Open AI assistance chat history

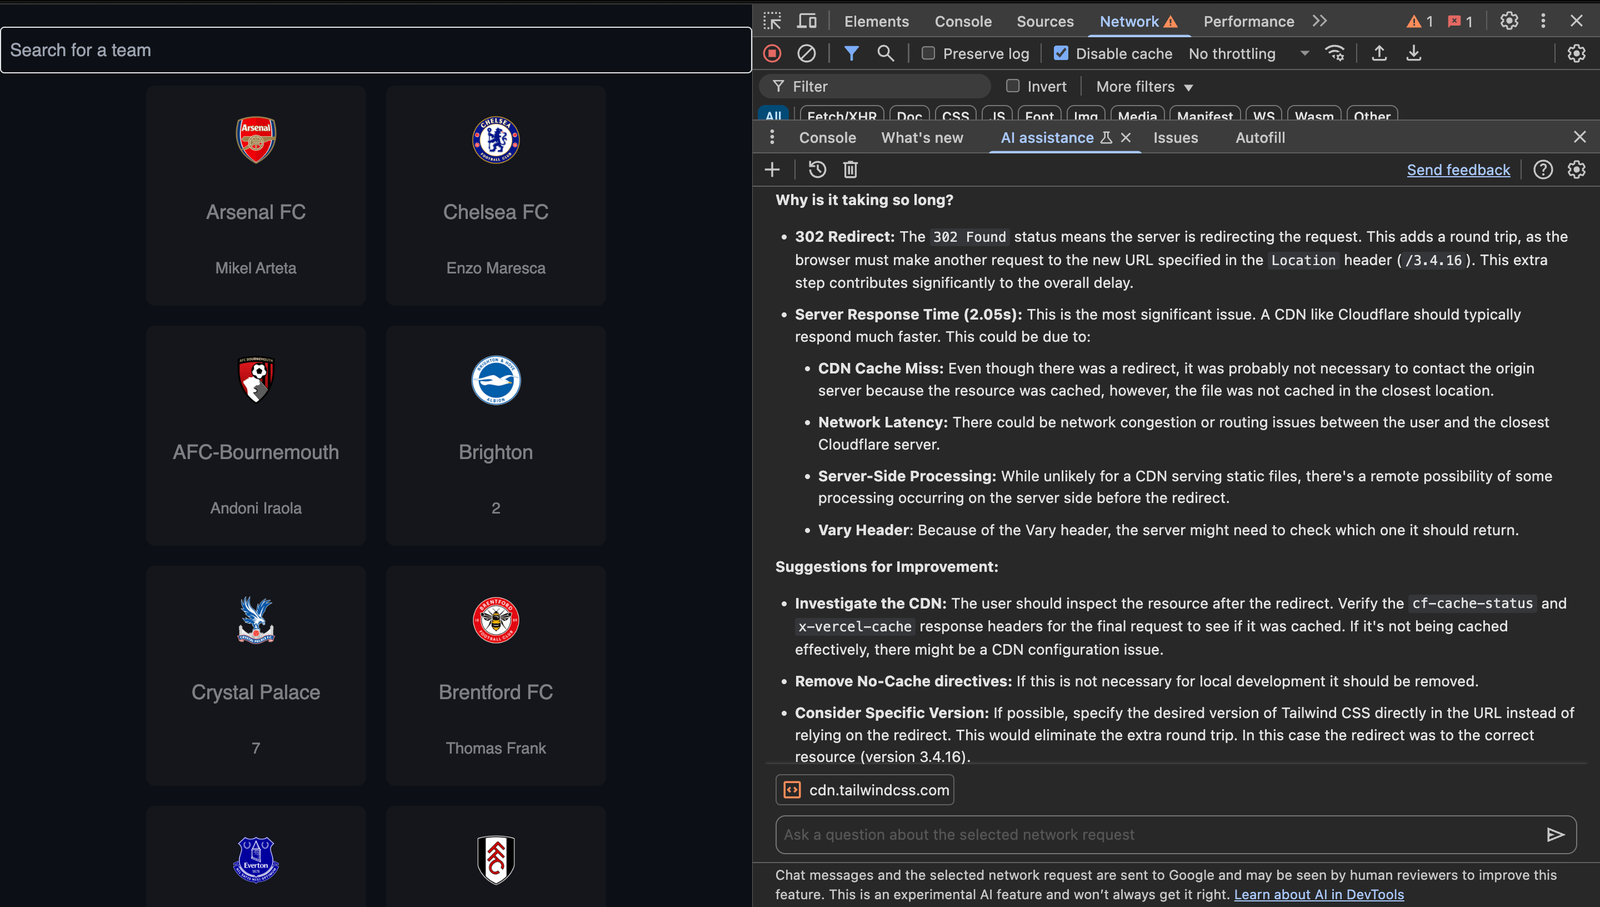pos(817,170)
